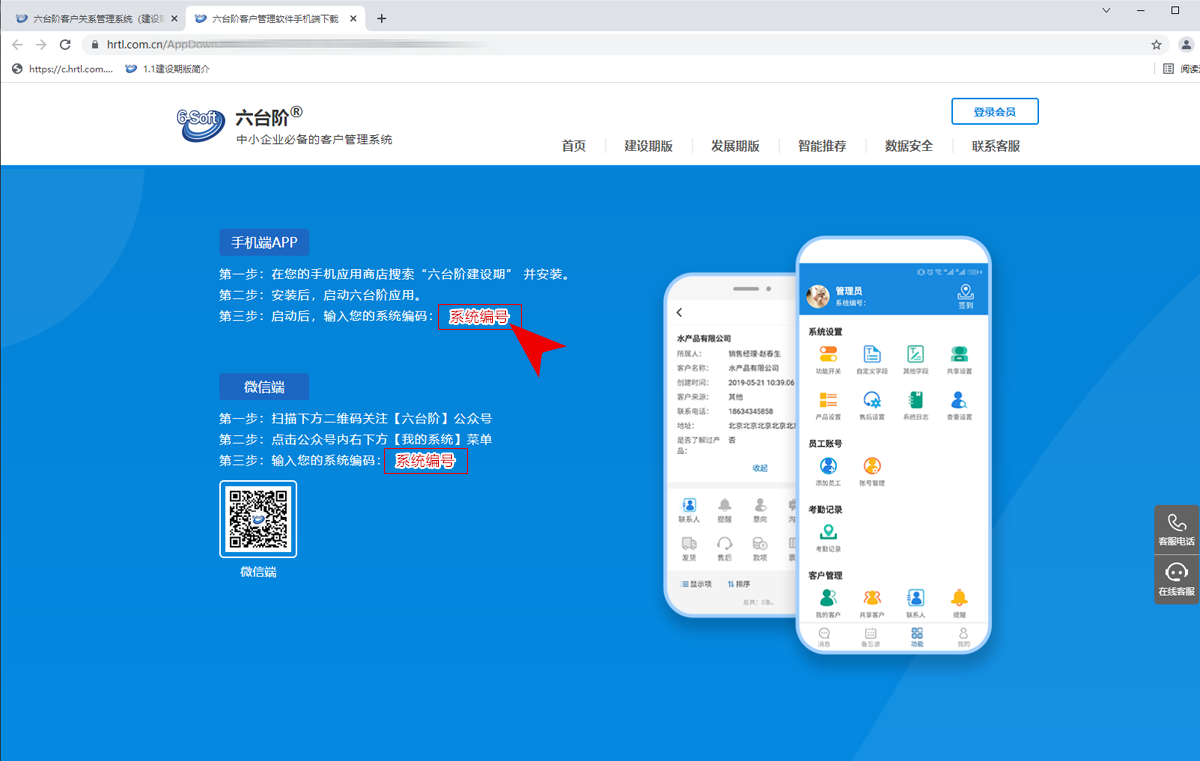Click the 其他字段 icon

(915, 354)
